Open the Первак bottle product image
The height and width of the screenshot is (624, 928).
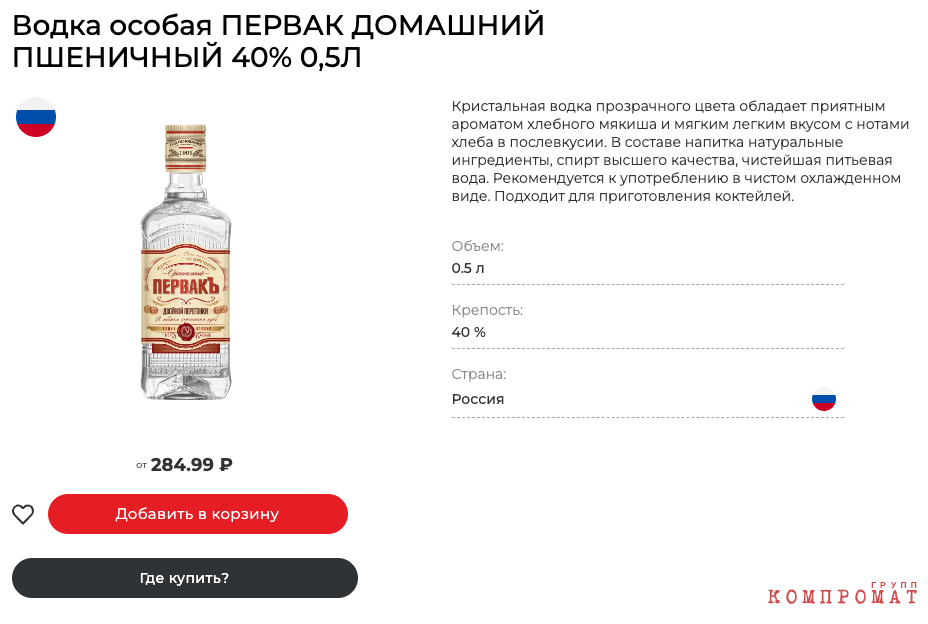click(186, 262)
